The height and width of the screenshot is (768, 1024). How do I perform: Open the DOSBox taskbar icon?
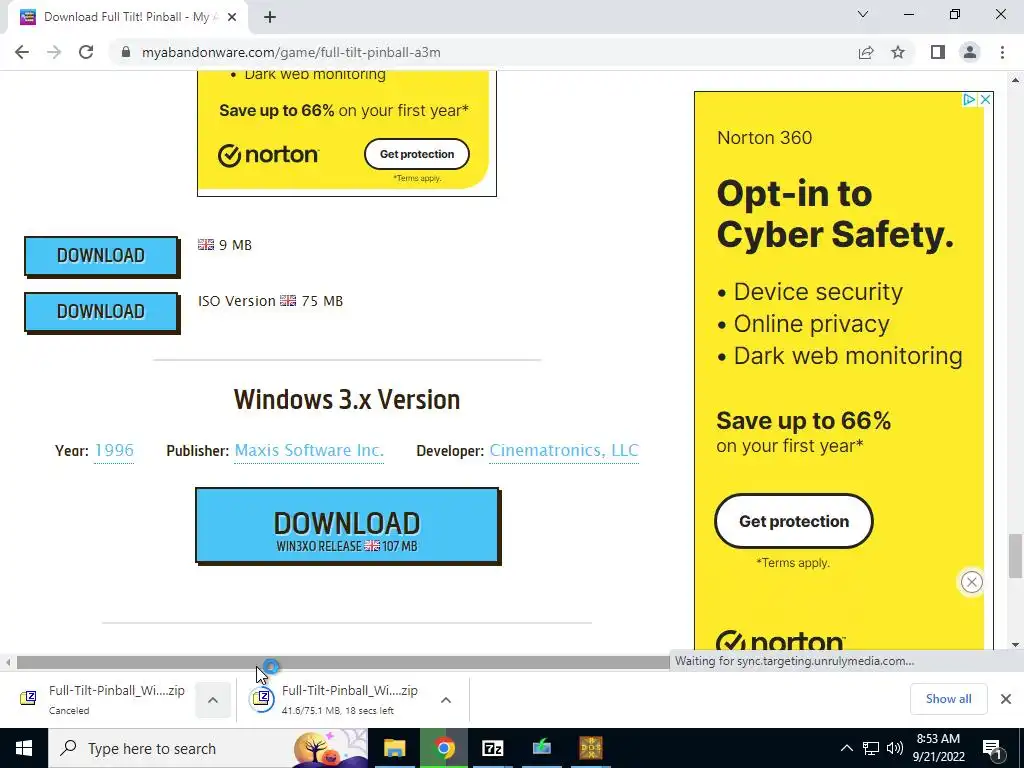[591, 748]
